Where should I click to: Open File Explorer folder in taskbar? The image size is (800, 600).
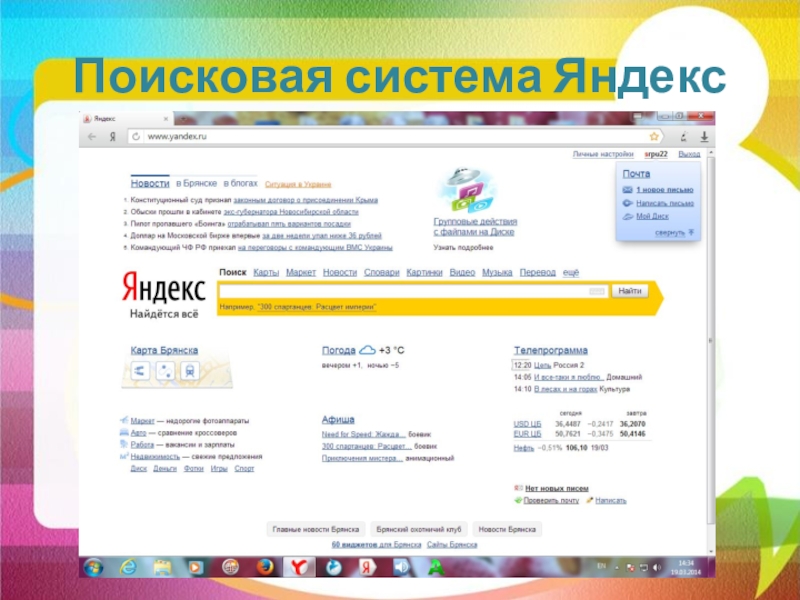pyautogui.click(x=162, y=567)
